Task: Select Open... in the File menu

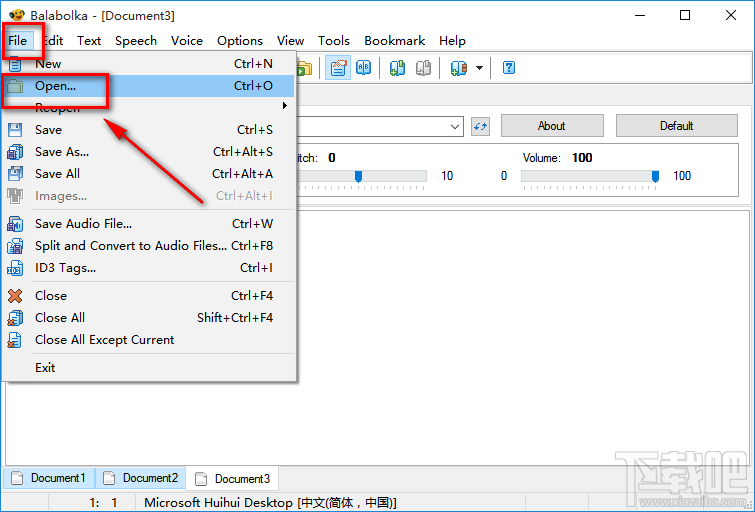Action: pos(149,86)
